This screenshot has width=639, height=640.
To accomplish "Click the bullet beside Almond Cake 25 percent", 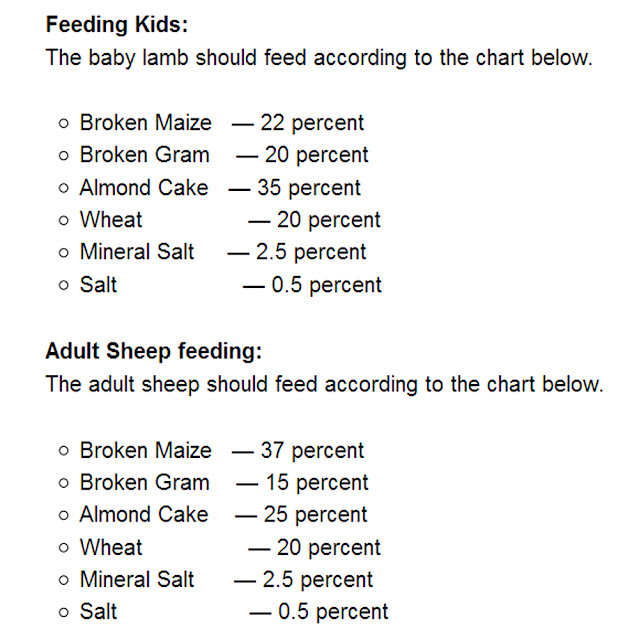I will (x=64, y=515).
